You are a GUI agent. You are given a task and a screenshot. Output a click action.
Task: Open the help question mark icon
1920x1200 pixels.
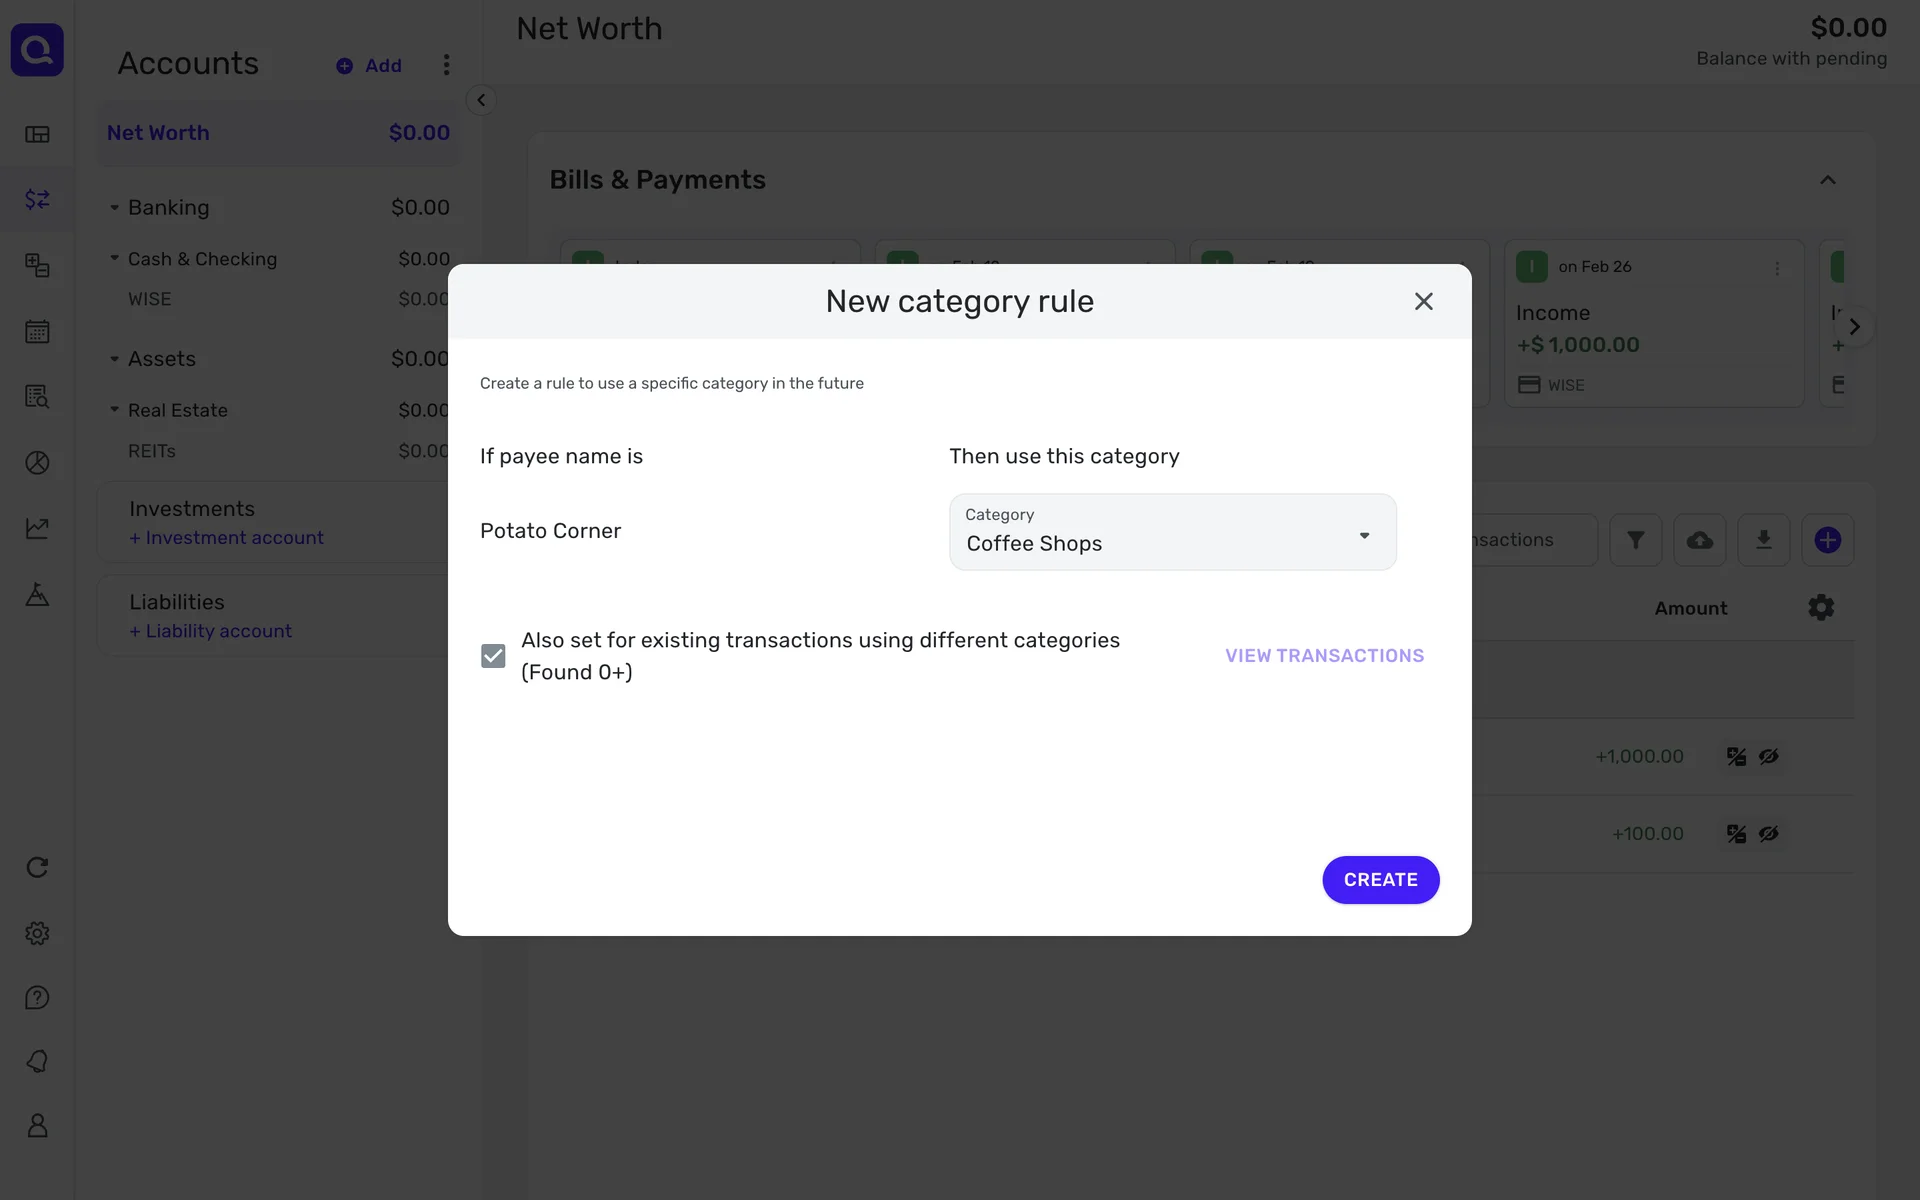click(x=37, y=998)
